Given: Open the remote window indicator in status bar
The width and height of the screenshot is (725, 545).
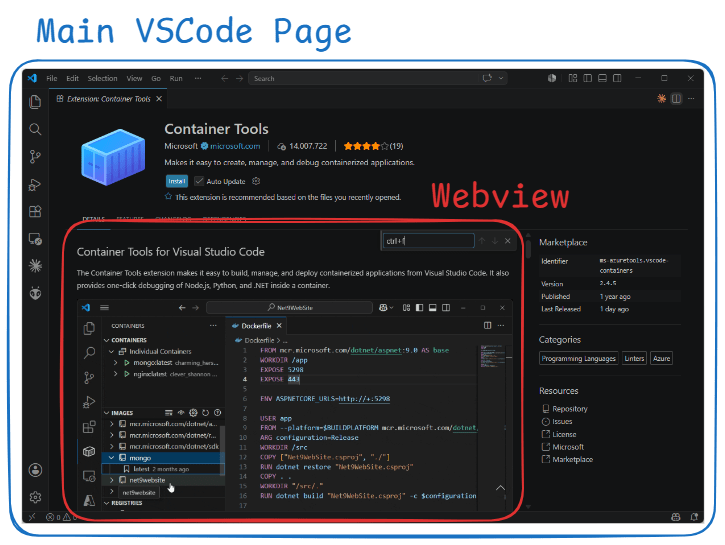Looking at the screenshot, I should click(x=32, y=517).
